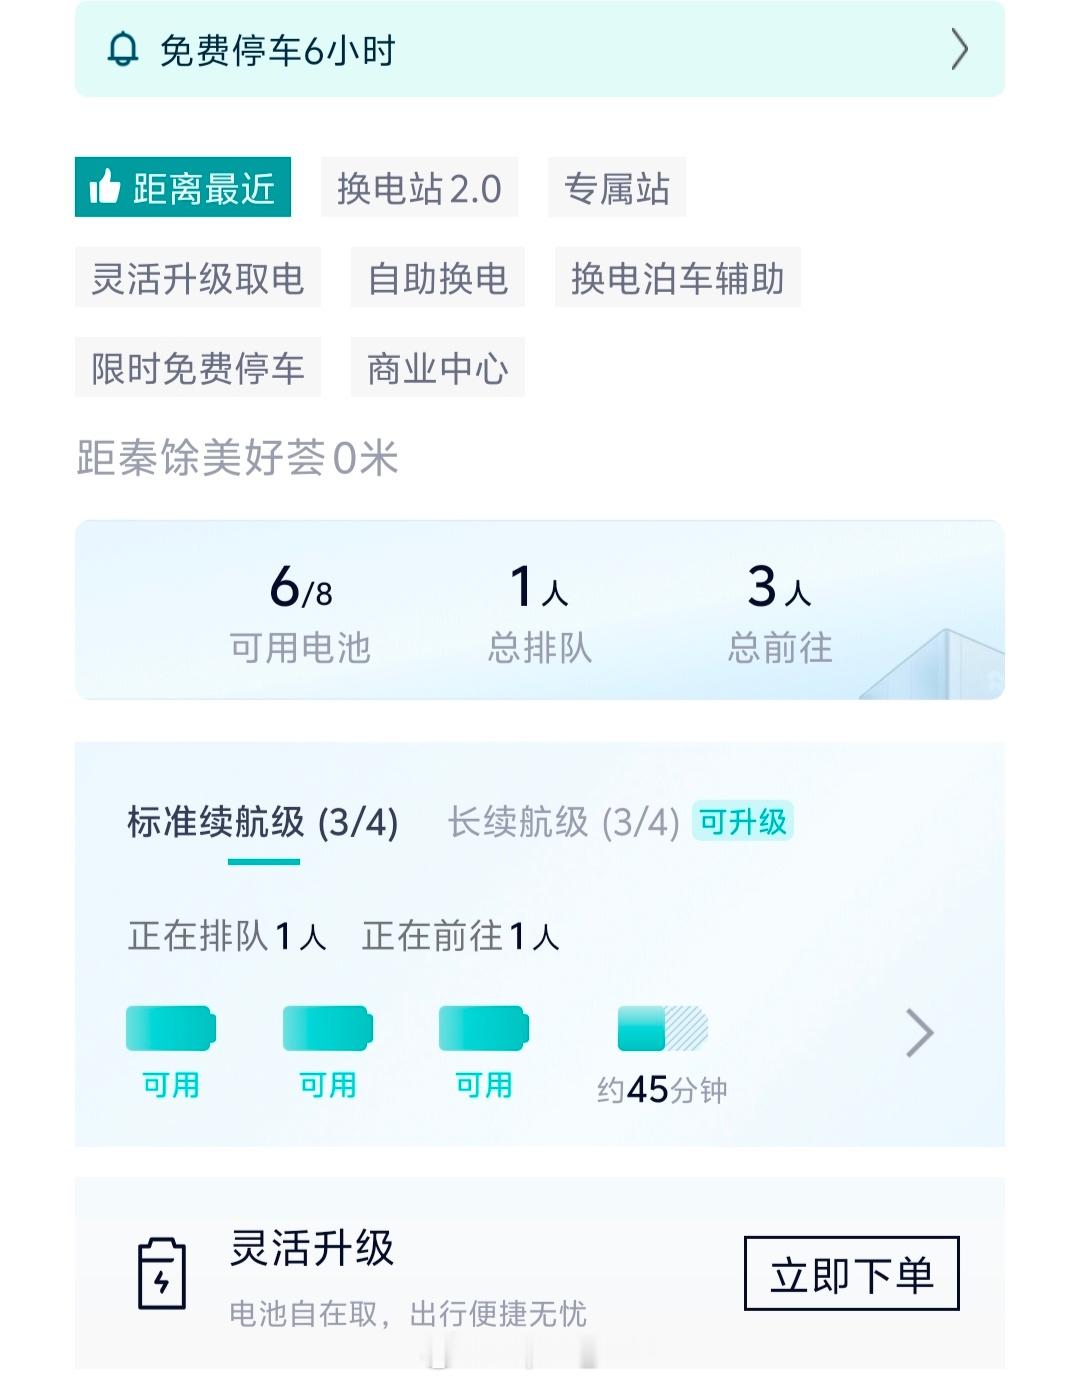The image size is (1080, 1380).
Task: Select the second available battery icon
Action: click(328, 1028)
